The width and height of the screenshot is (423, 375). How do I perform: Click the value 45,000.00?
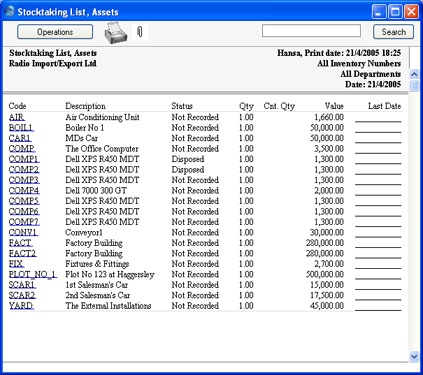327,306
